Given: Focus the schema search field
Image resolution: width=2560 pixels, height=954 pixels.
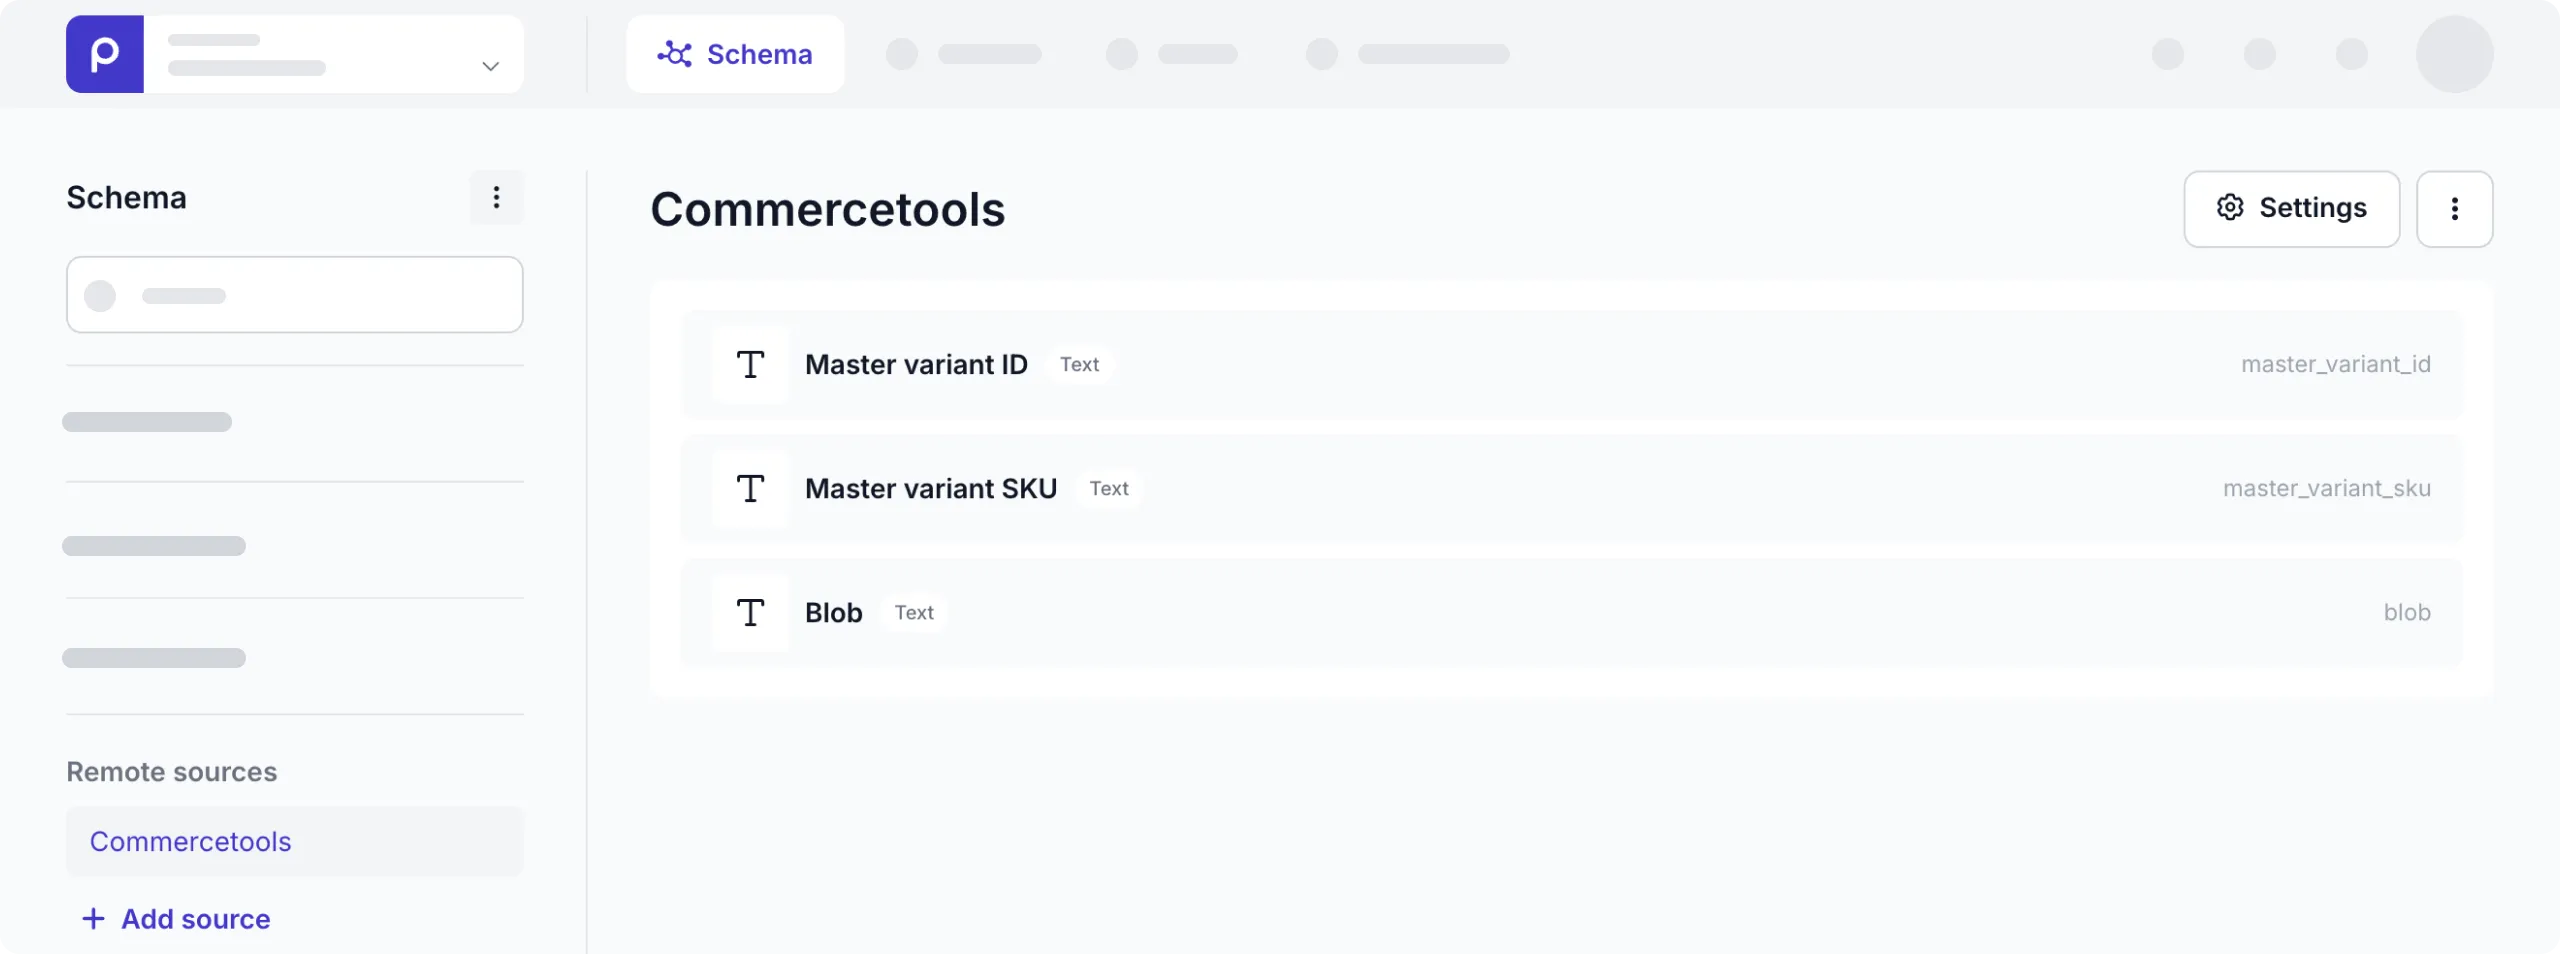Looking at the screenshot, I should coord(295,295).
